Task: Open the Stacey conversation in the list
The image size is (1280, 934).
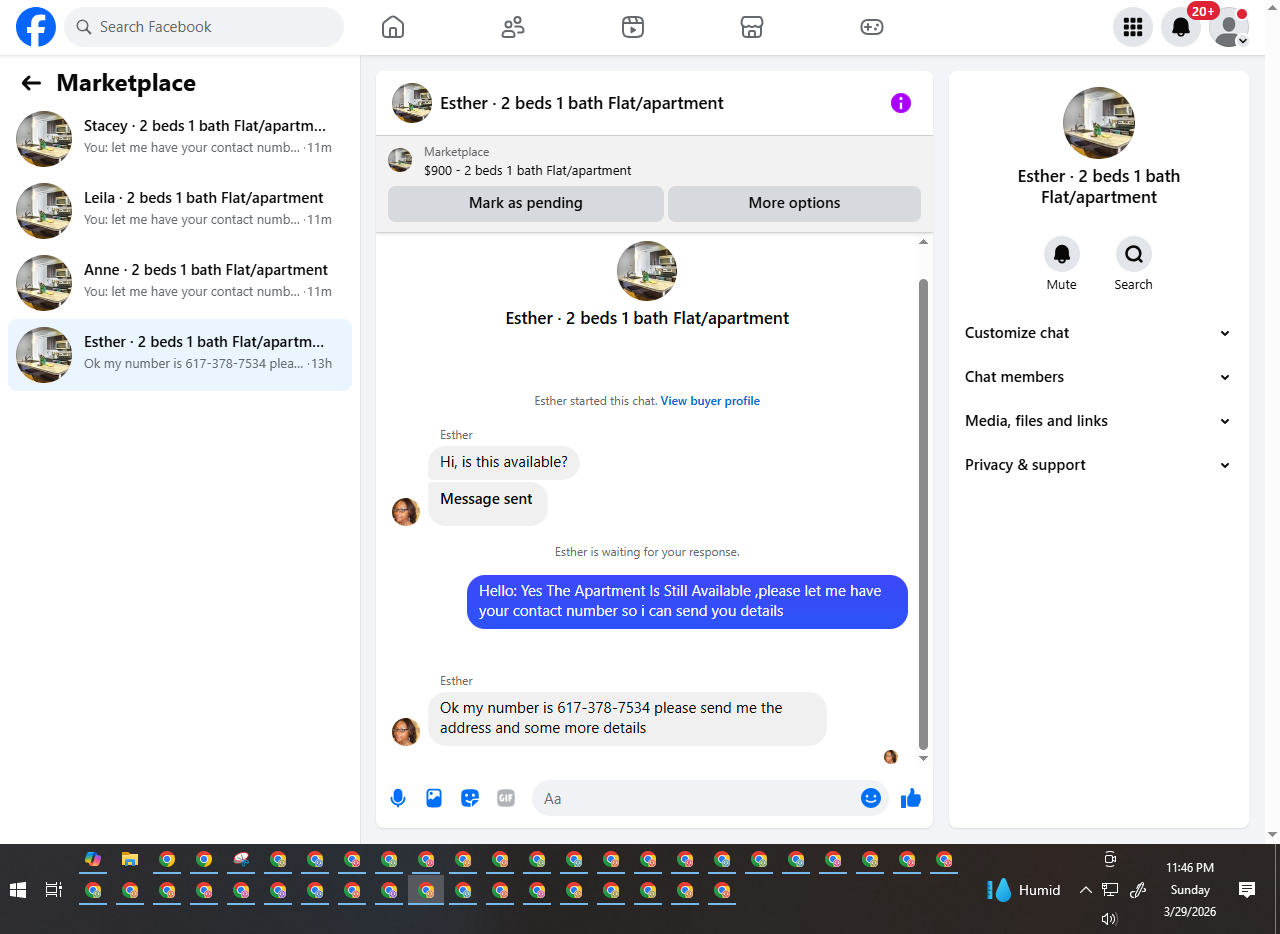Action: click(x=180, y=138)
